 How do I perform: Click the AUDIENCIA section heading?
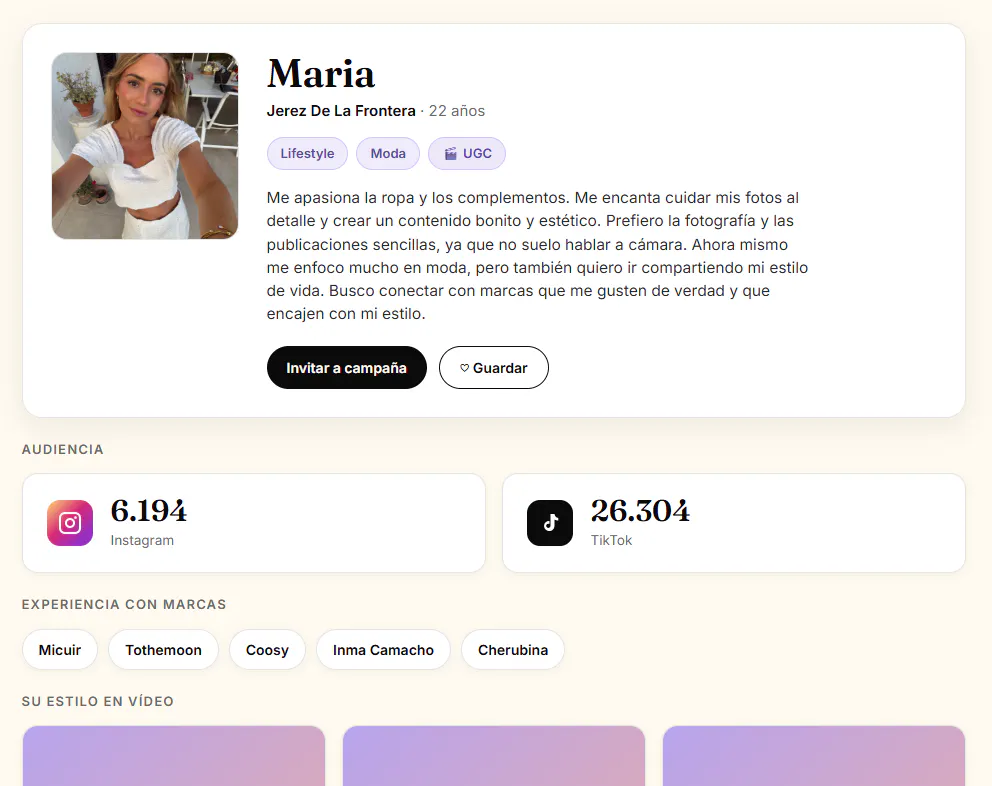pyautogui.click(x=63, y=449)
